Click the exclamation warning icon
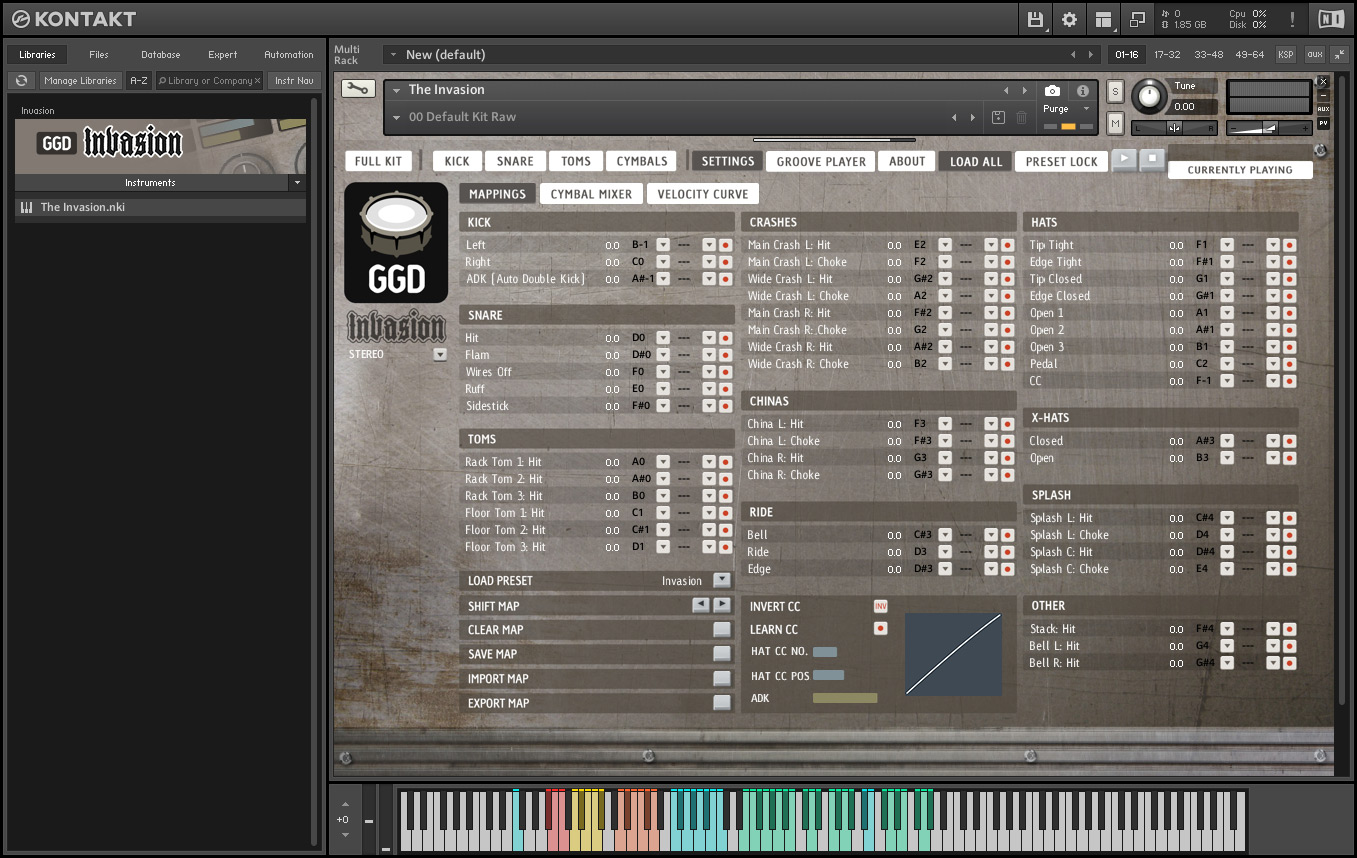This screenshot has height=858, width=1357. pyautogui.click(x=1292, y=19)
